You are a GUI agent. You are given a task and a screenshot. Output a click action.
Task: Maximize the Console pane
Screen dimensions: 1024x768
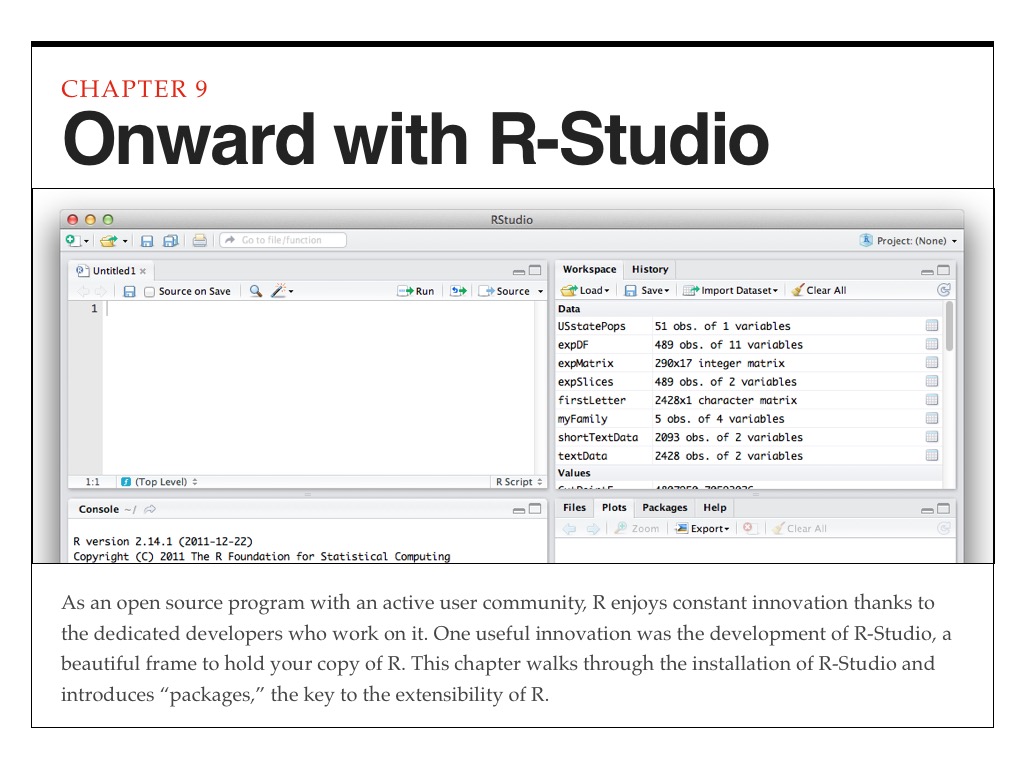click(535, 509)
